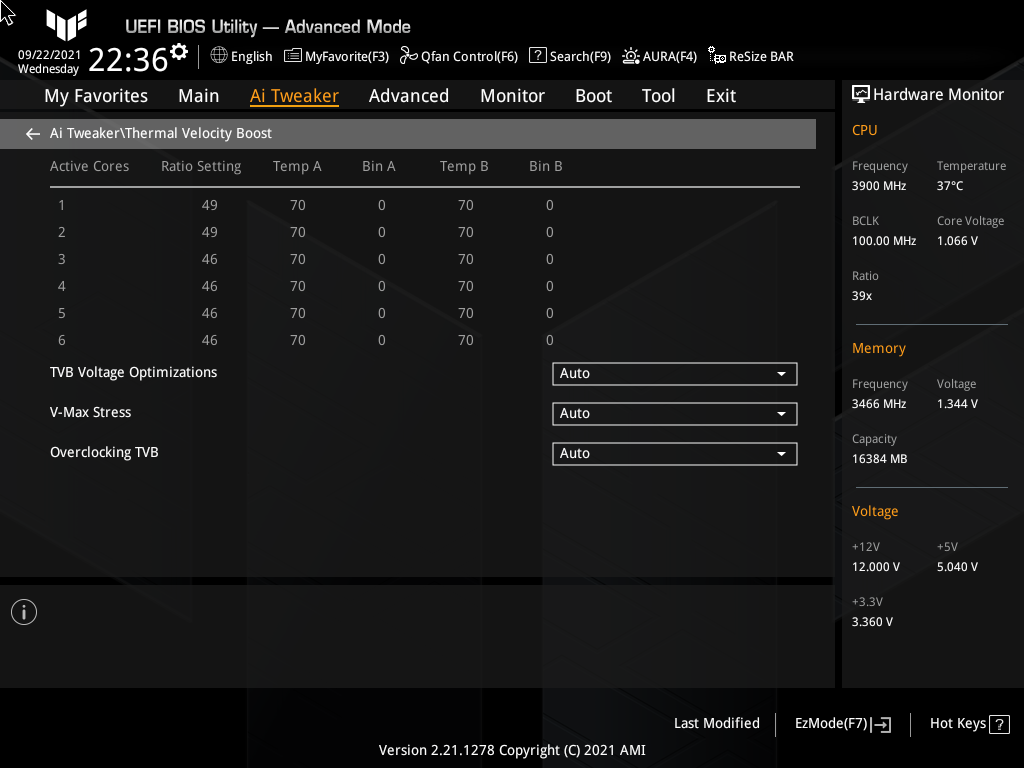
Task: Select the Boot tab
Action: pyautogui.click(x=594, y=96)
